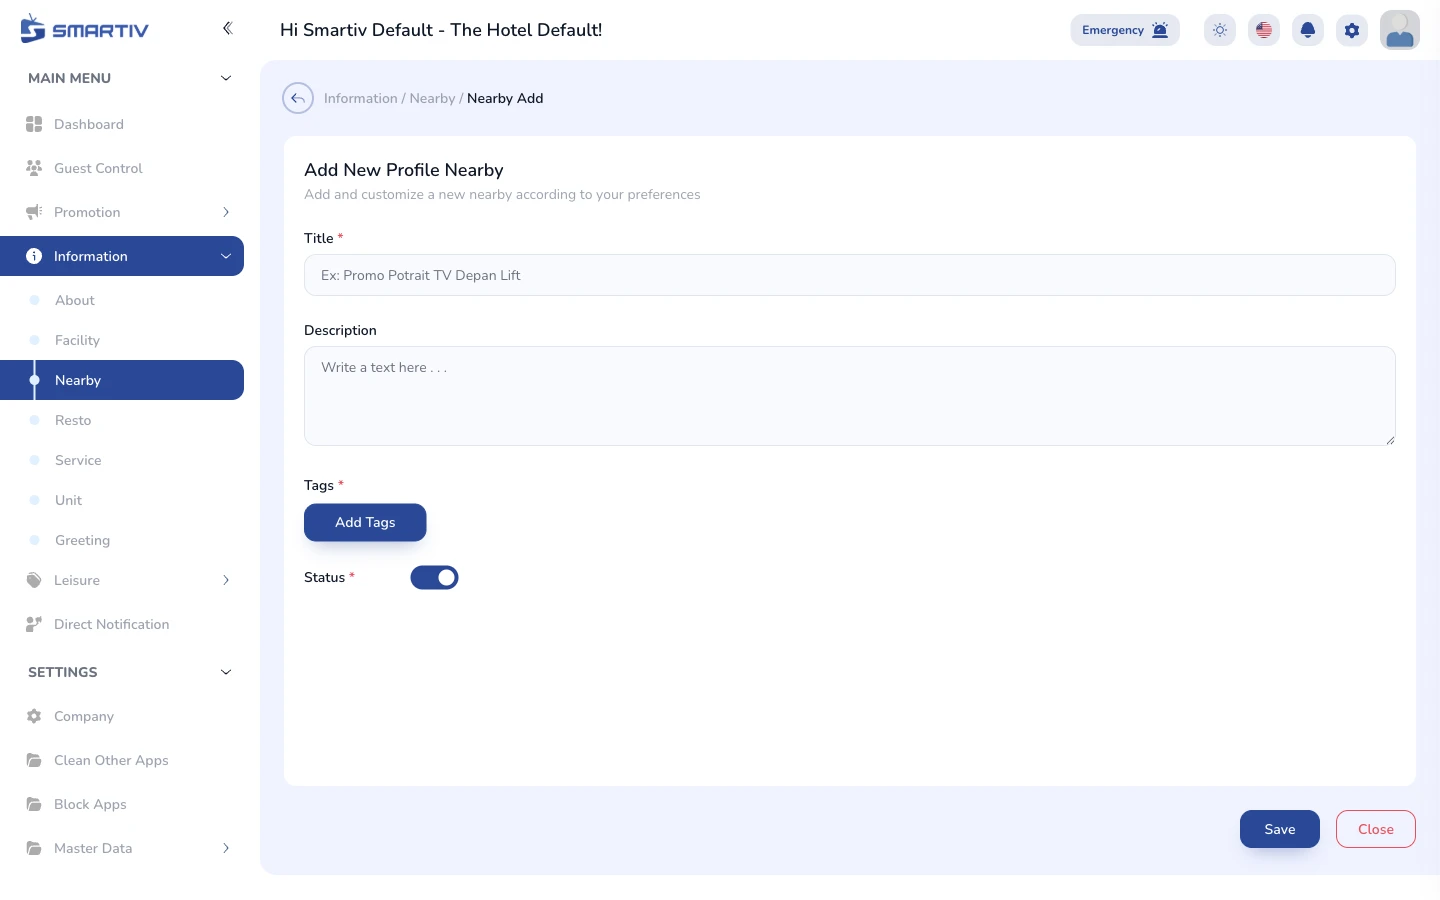Click the Block Apps folder icon

34,804
